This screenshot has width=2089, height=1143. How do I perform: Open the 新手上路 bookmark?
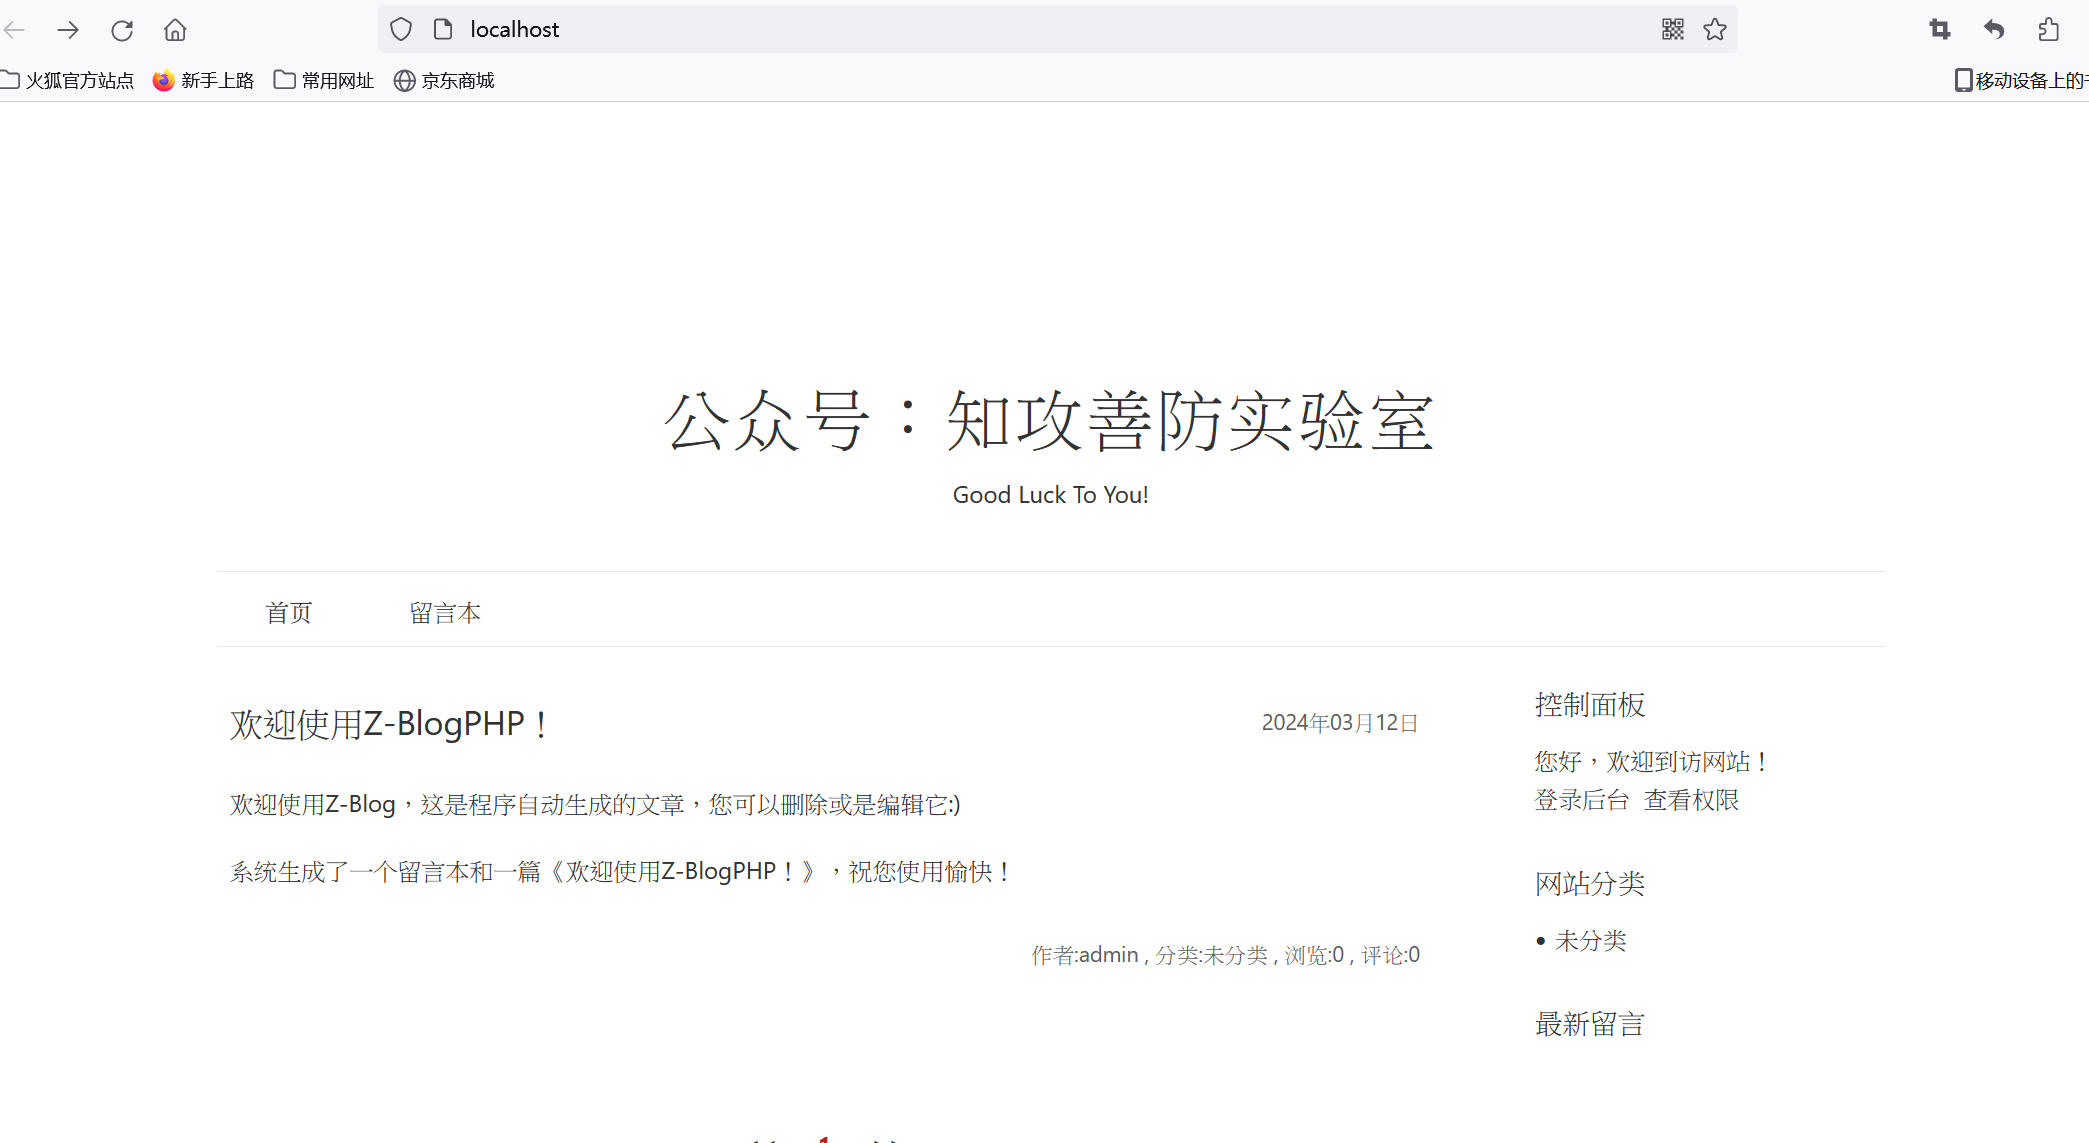point(204,80)
